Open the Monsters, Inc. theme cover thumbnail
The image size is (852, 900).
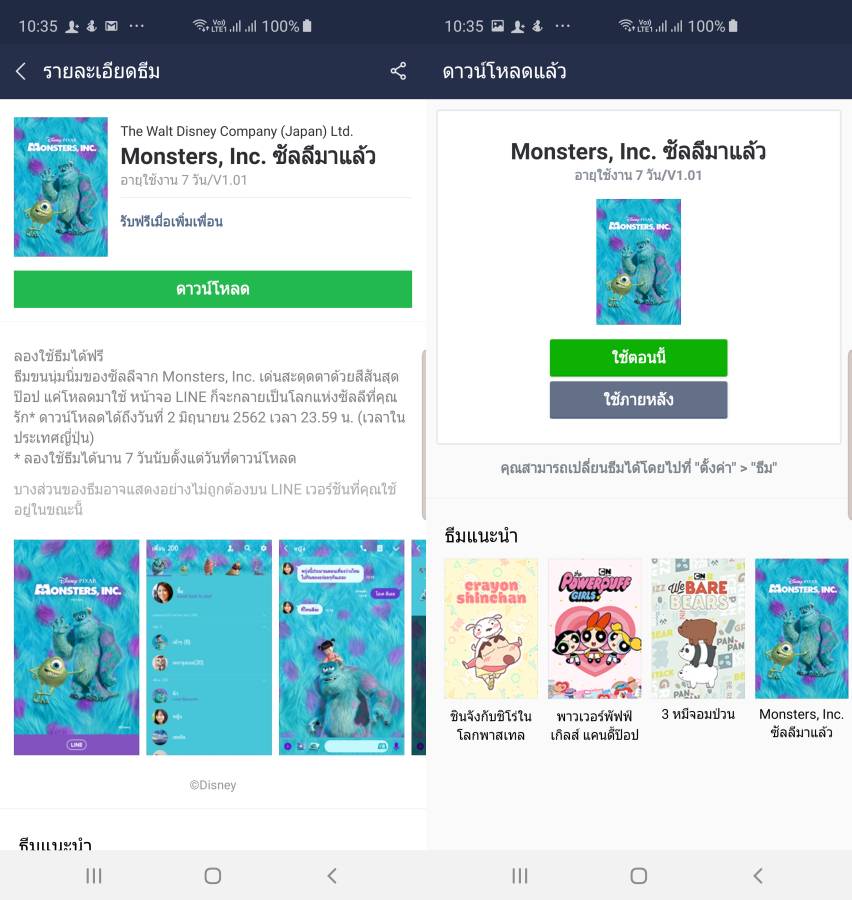point(61,187)
